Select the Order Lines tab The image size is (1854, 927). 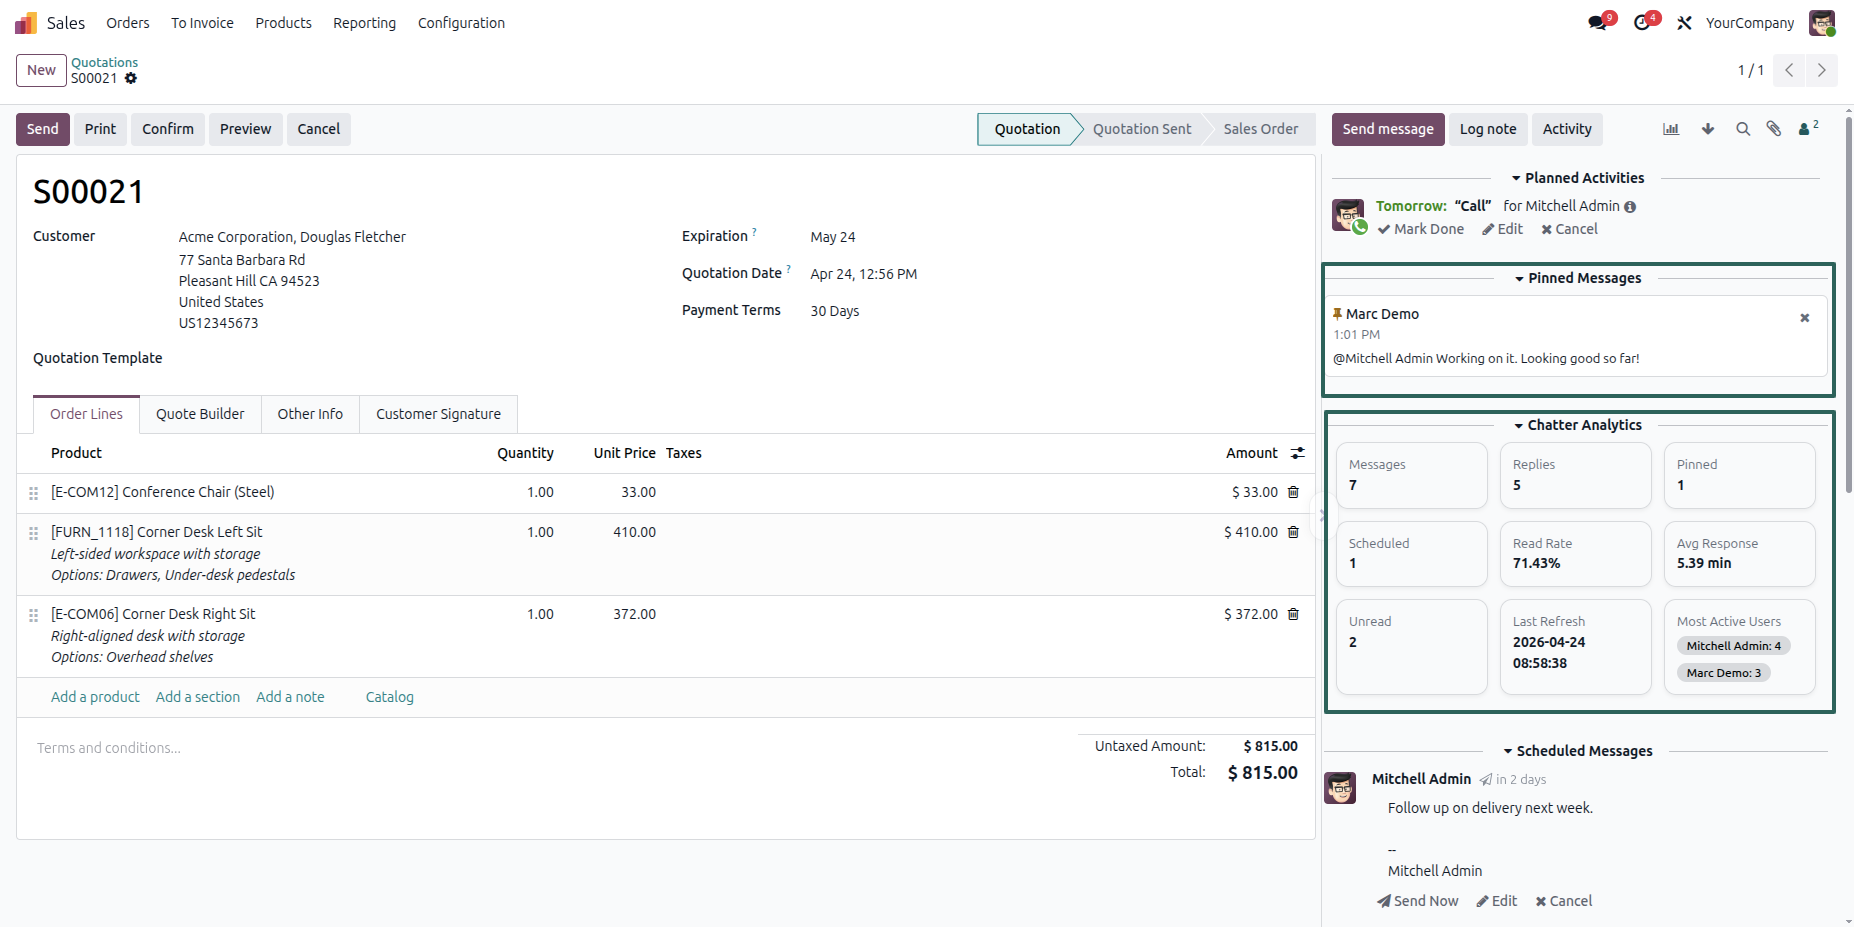click(86, 414)
